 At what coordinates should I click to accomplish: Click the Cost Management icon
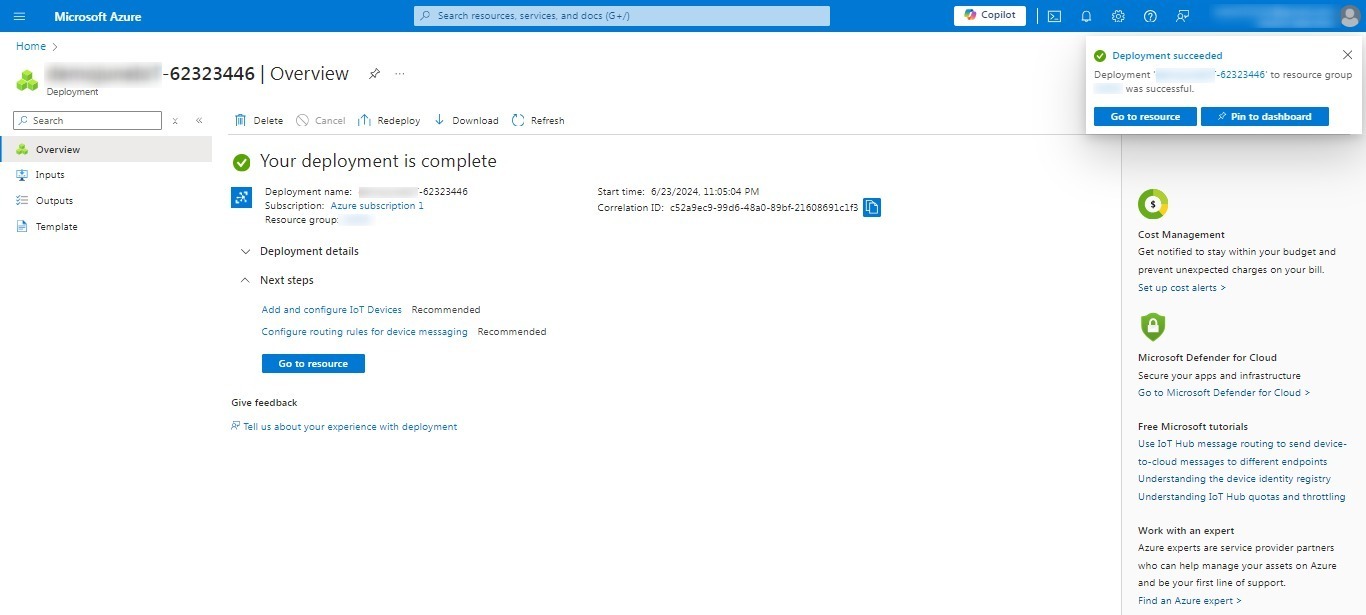(1153, 204)
